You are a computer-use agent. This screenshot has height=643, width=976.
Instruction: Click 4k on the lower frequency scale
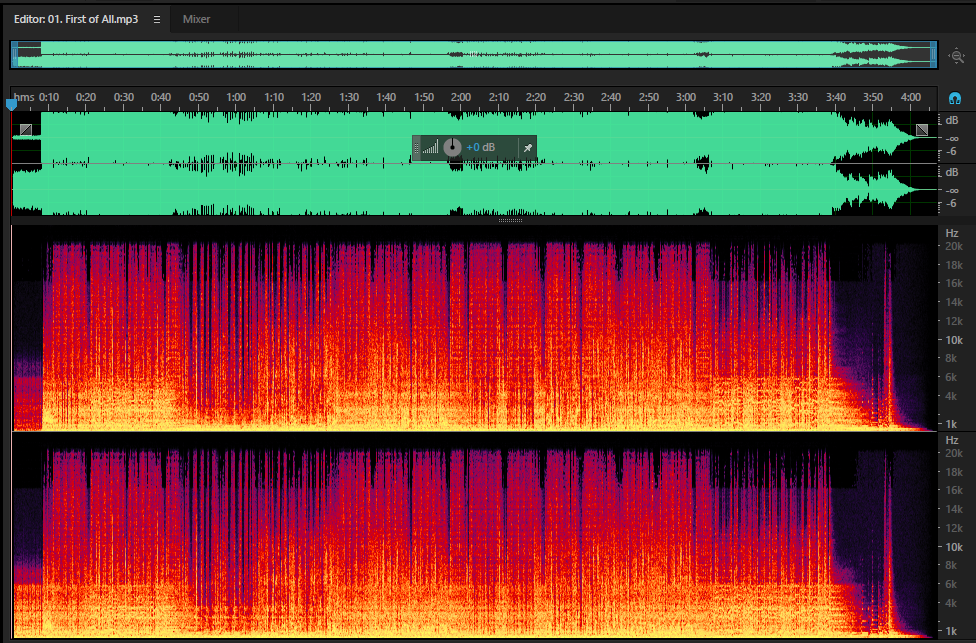[951, 603]
